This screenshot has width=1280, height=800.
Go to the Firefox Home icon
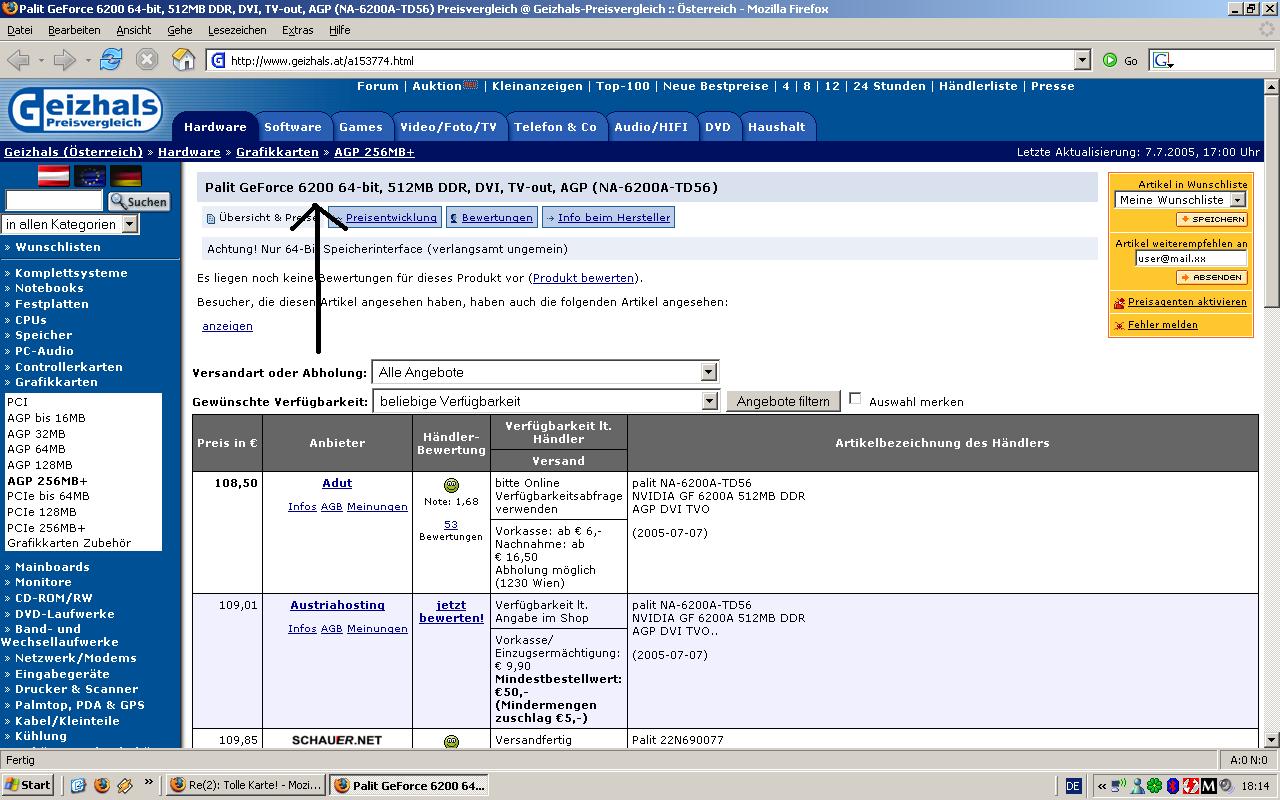coord(184,60)
